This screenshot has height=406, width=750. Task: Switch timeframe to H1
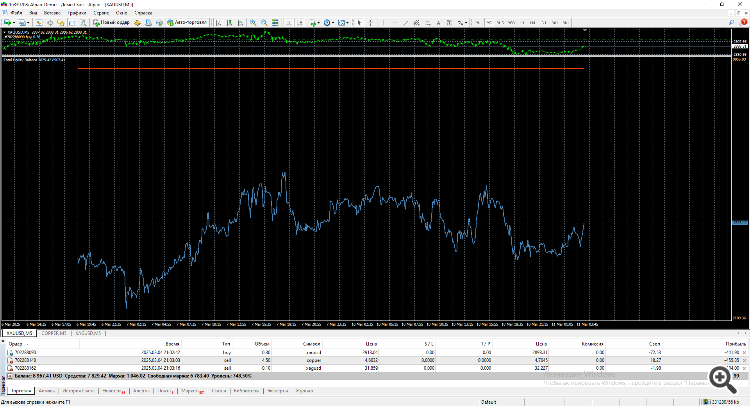(x=522, y=22)
